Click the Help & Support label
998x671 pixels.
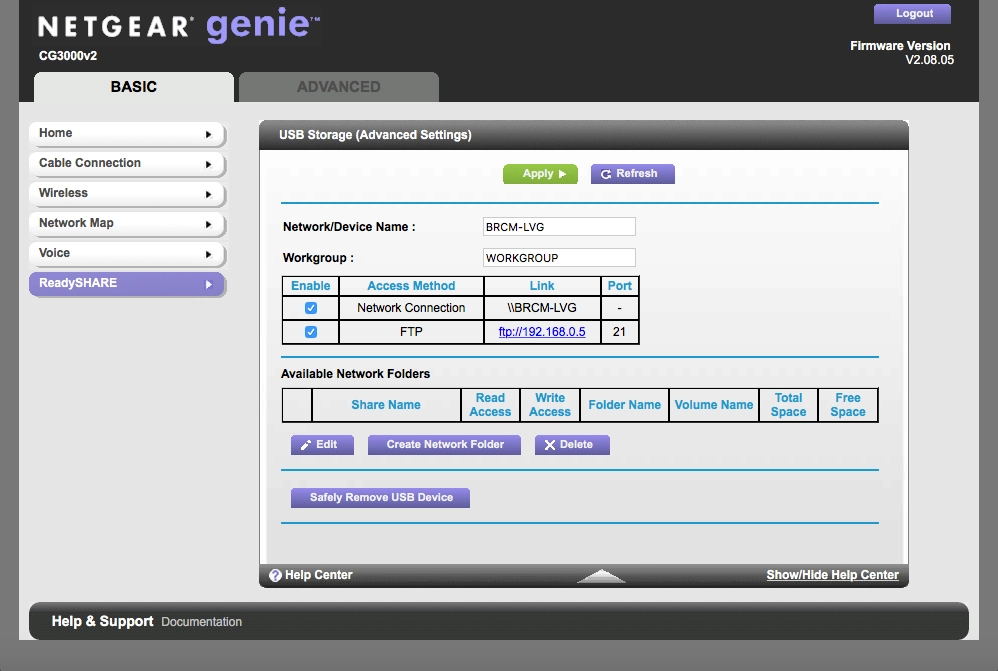(102, 621)
